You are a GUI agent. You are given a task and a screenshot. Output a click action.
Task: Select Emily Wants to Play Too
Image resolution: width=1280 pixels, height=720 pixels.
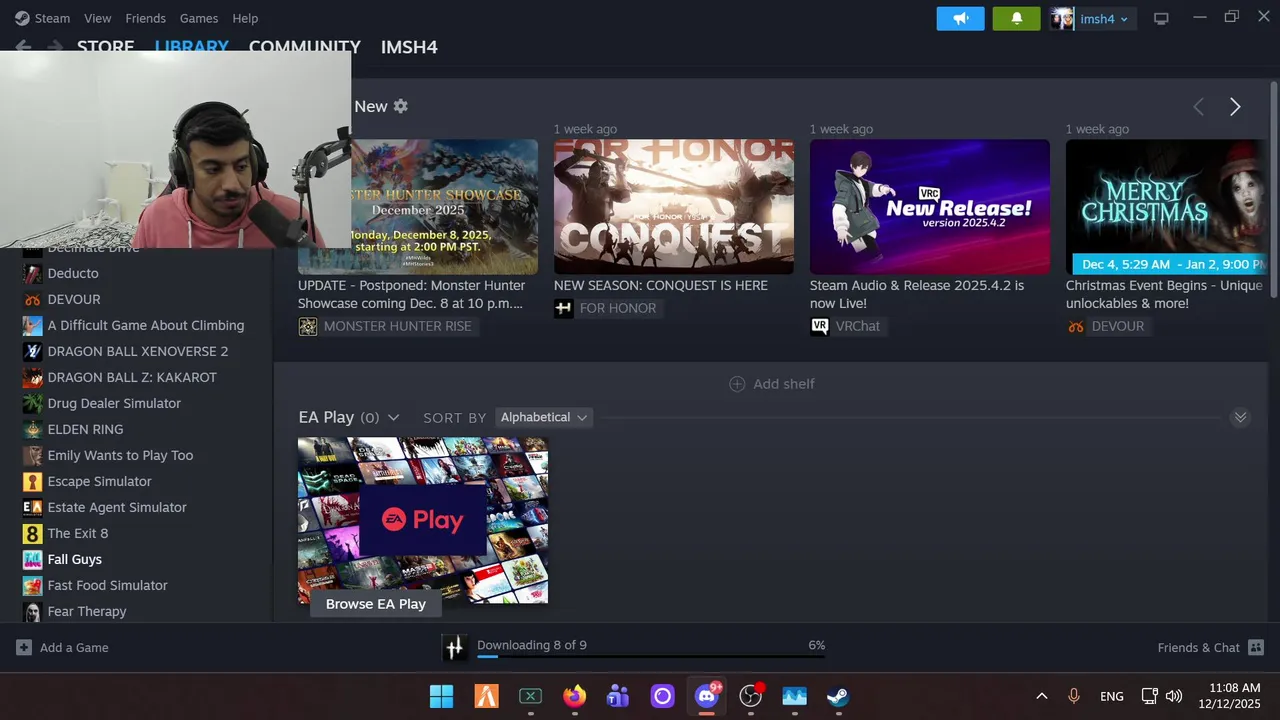[120, 455]
